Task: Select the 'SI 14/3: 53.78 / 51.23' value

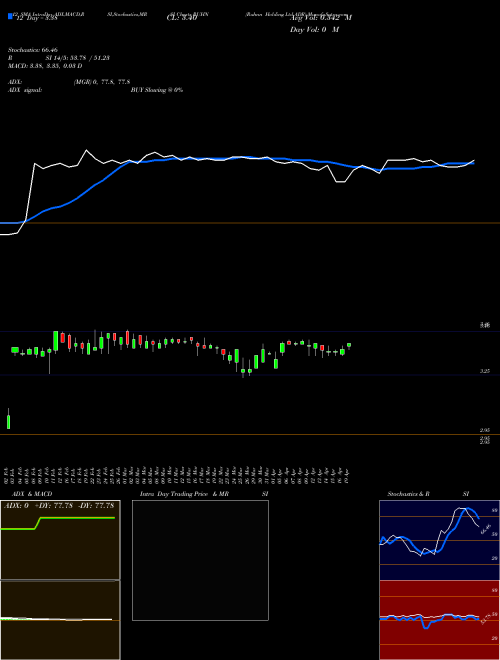Action: tap(77, 58)
